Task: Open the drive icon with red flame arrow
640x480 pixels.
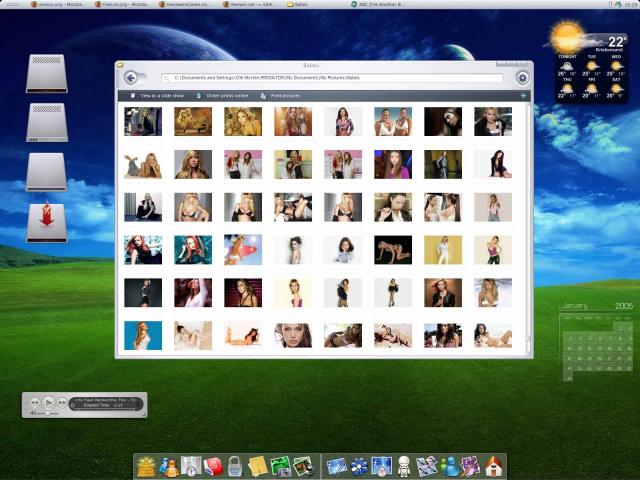Action: tap(47, 222)
